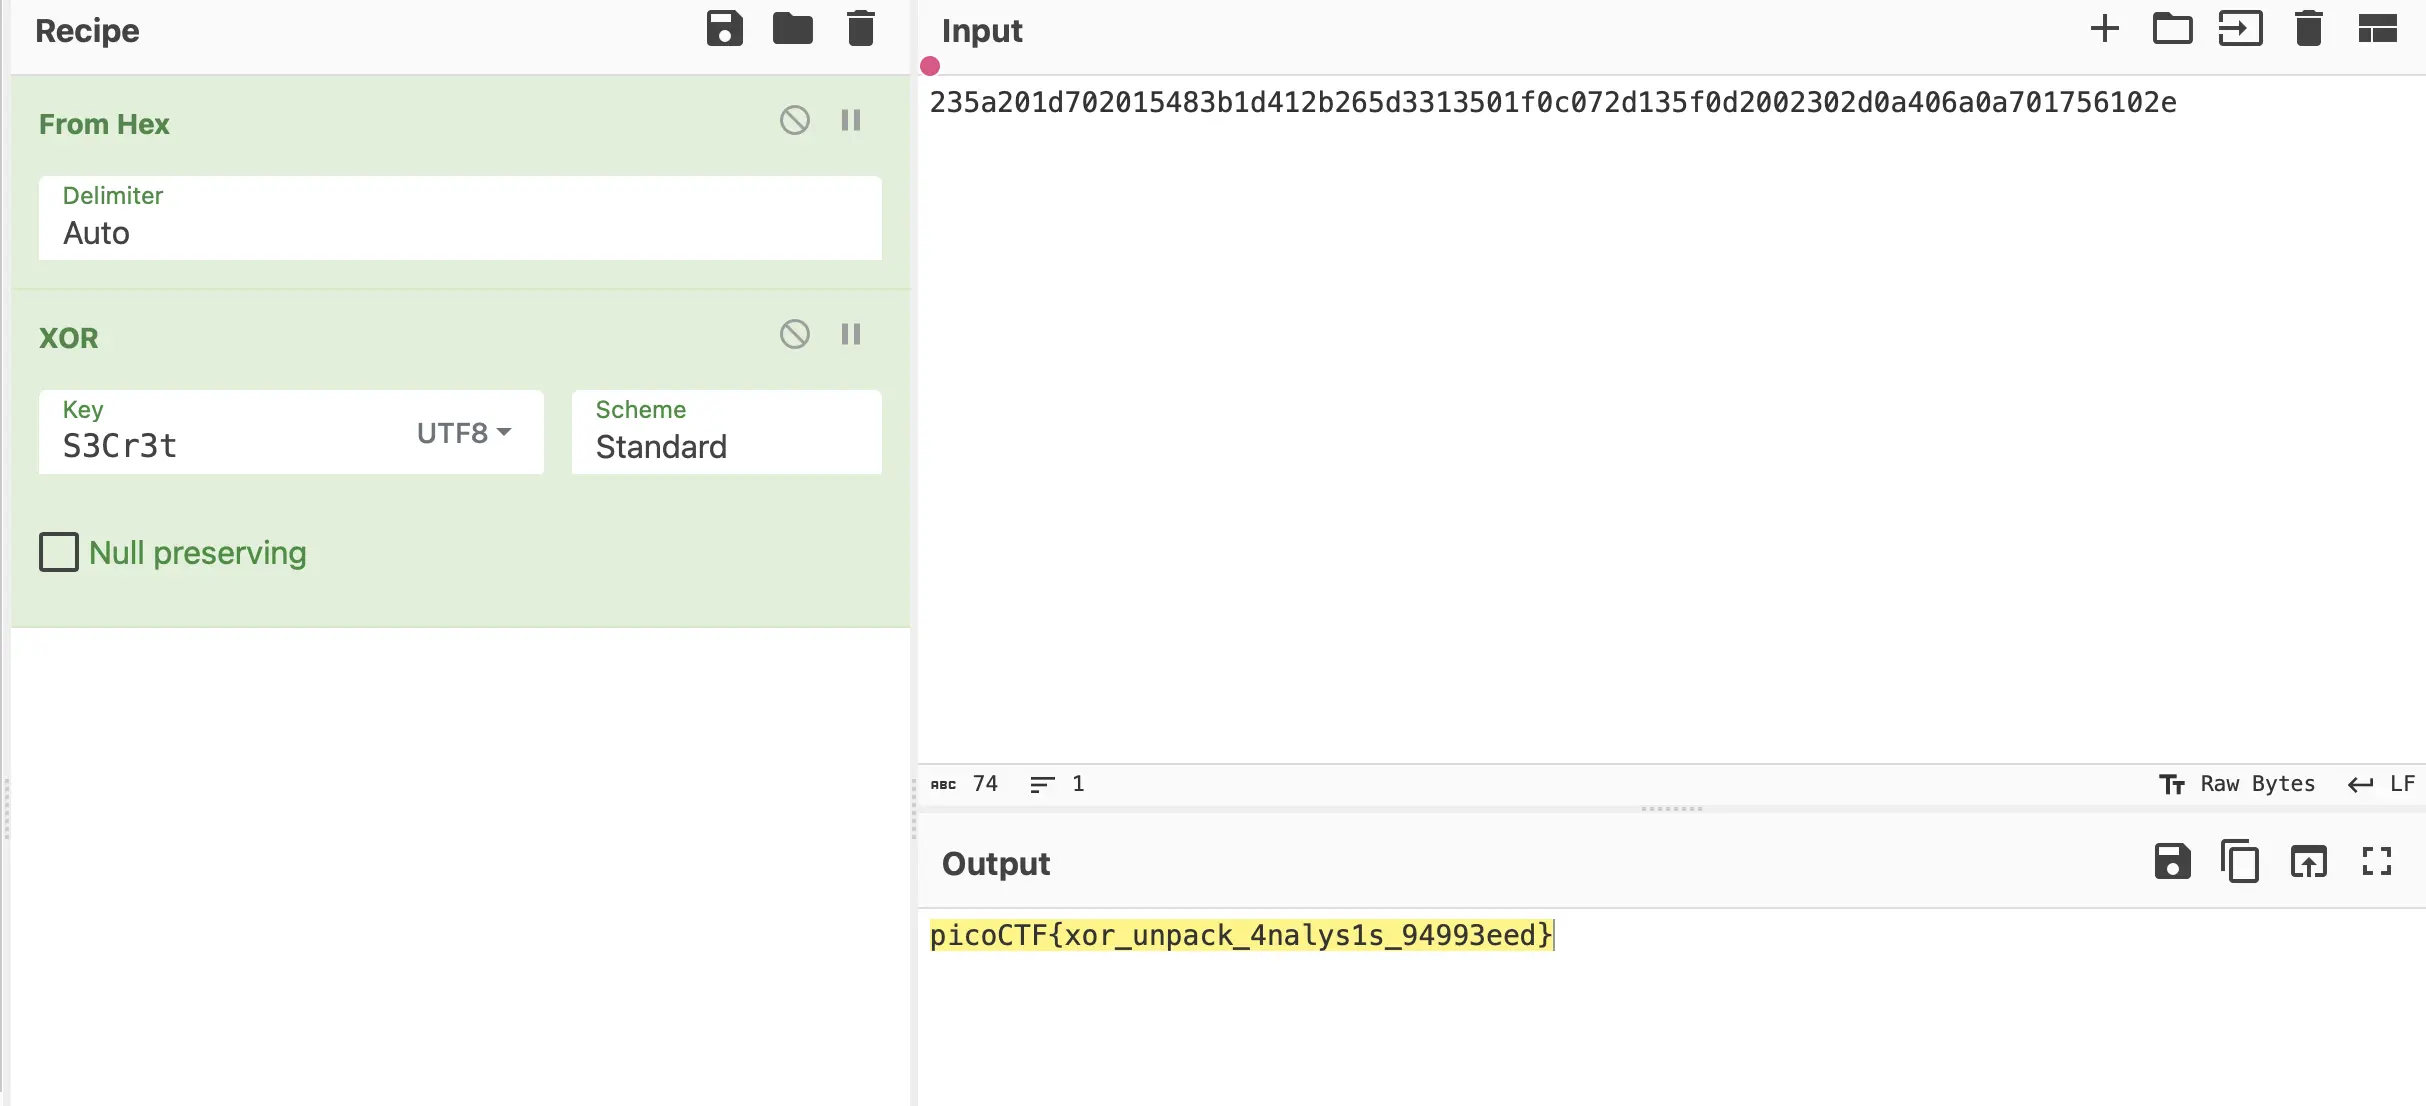Save output to file

point(2172,862)
